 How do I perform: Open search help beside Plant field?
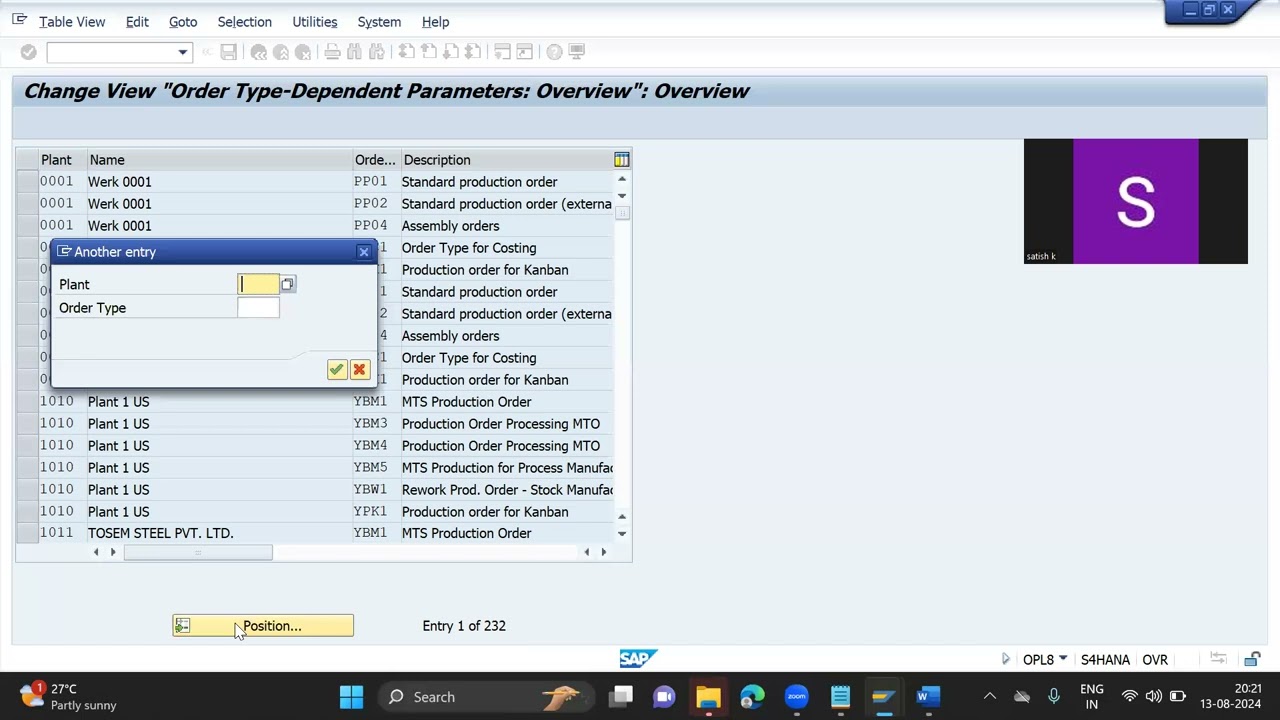point(288,285)
